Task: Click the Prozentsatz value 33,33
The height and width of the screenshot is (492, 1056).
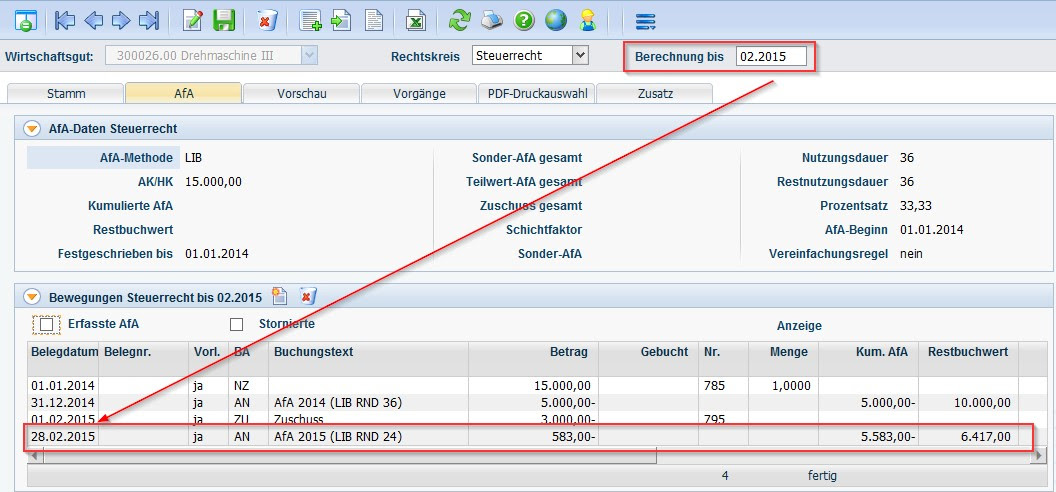Action: click(x=916, y=206)
